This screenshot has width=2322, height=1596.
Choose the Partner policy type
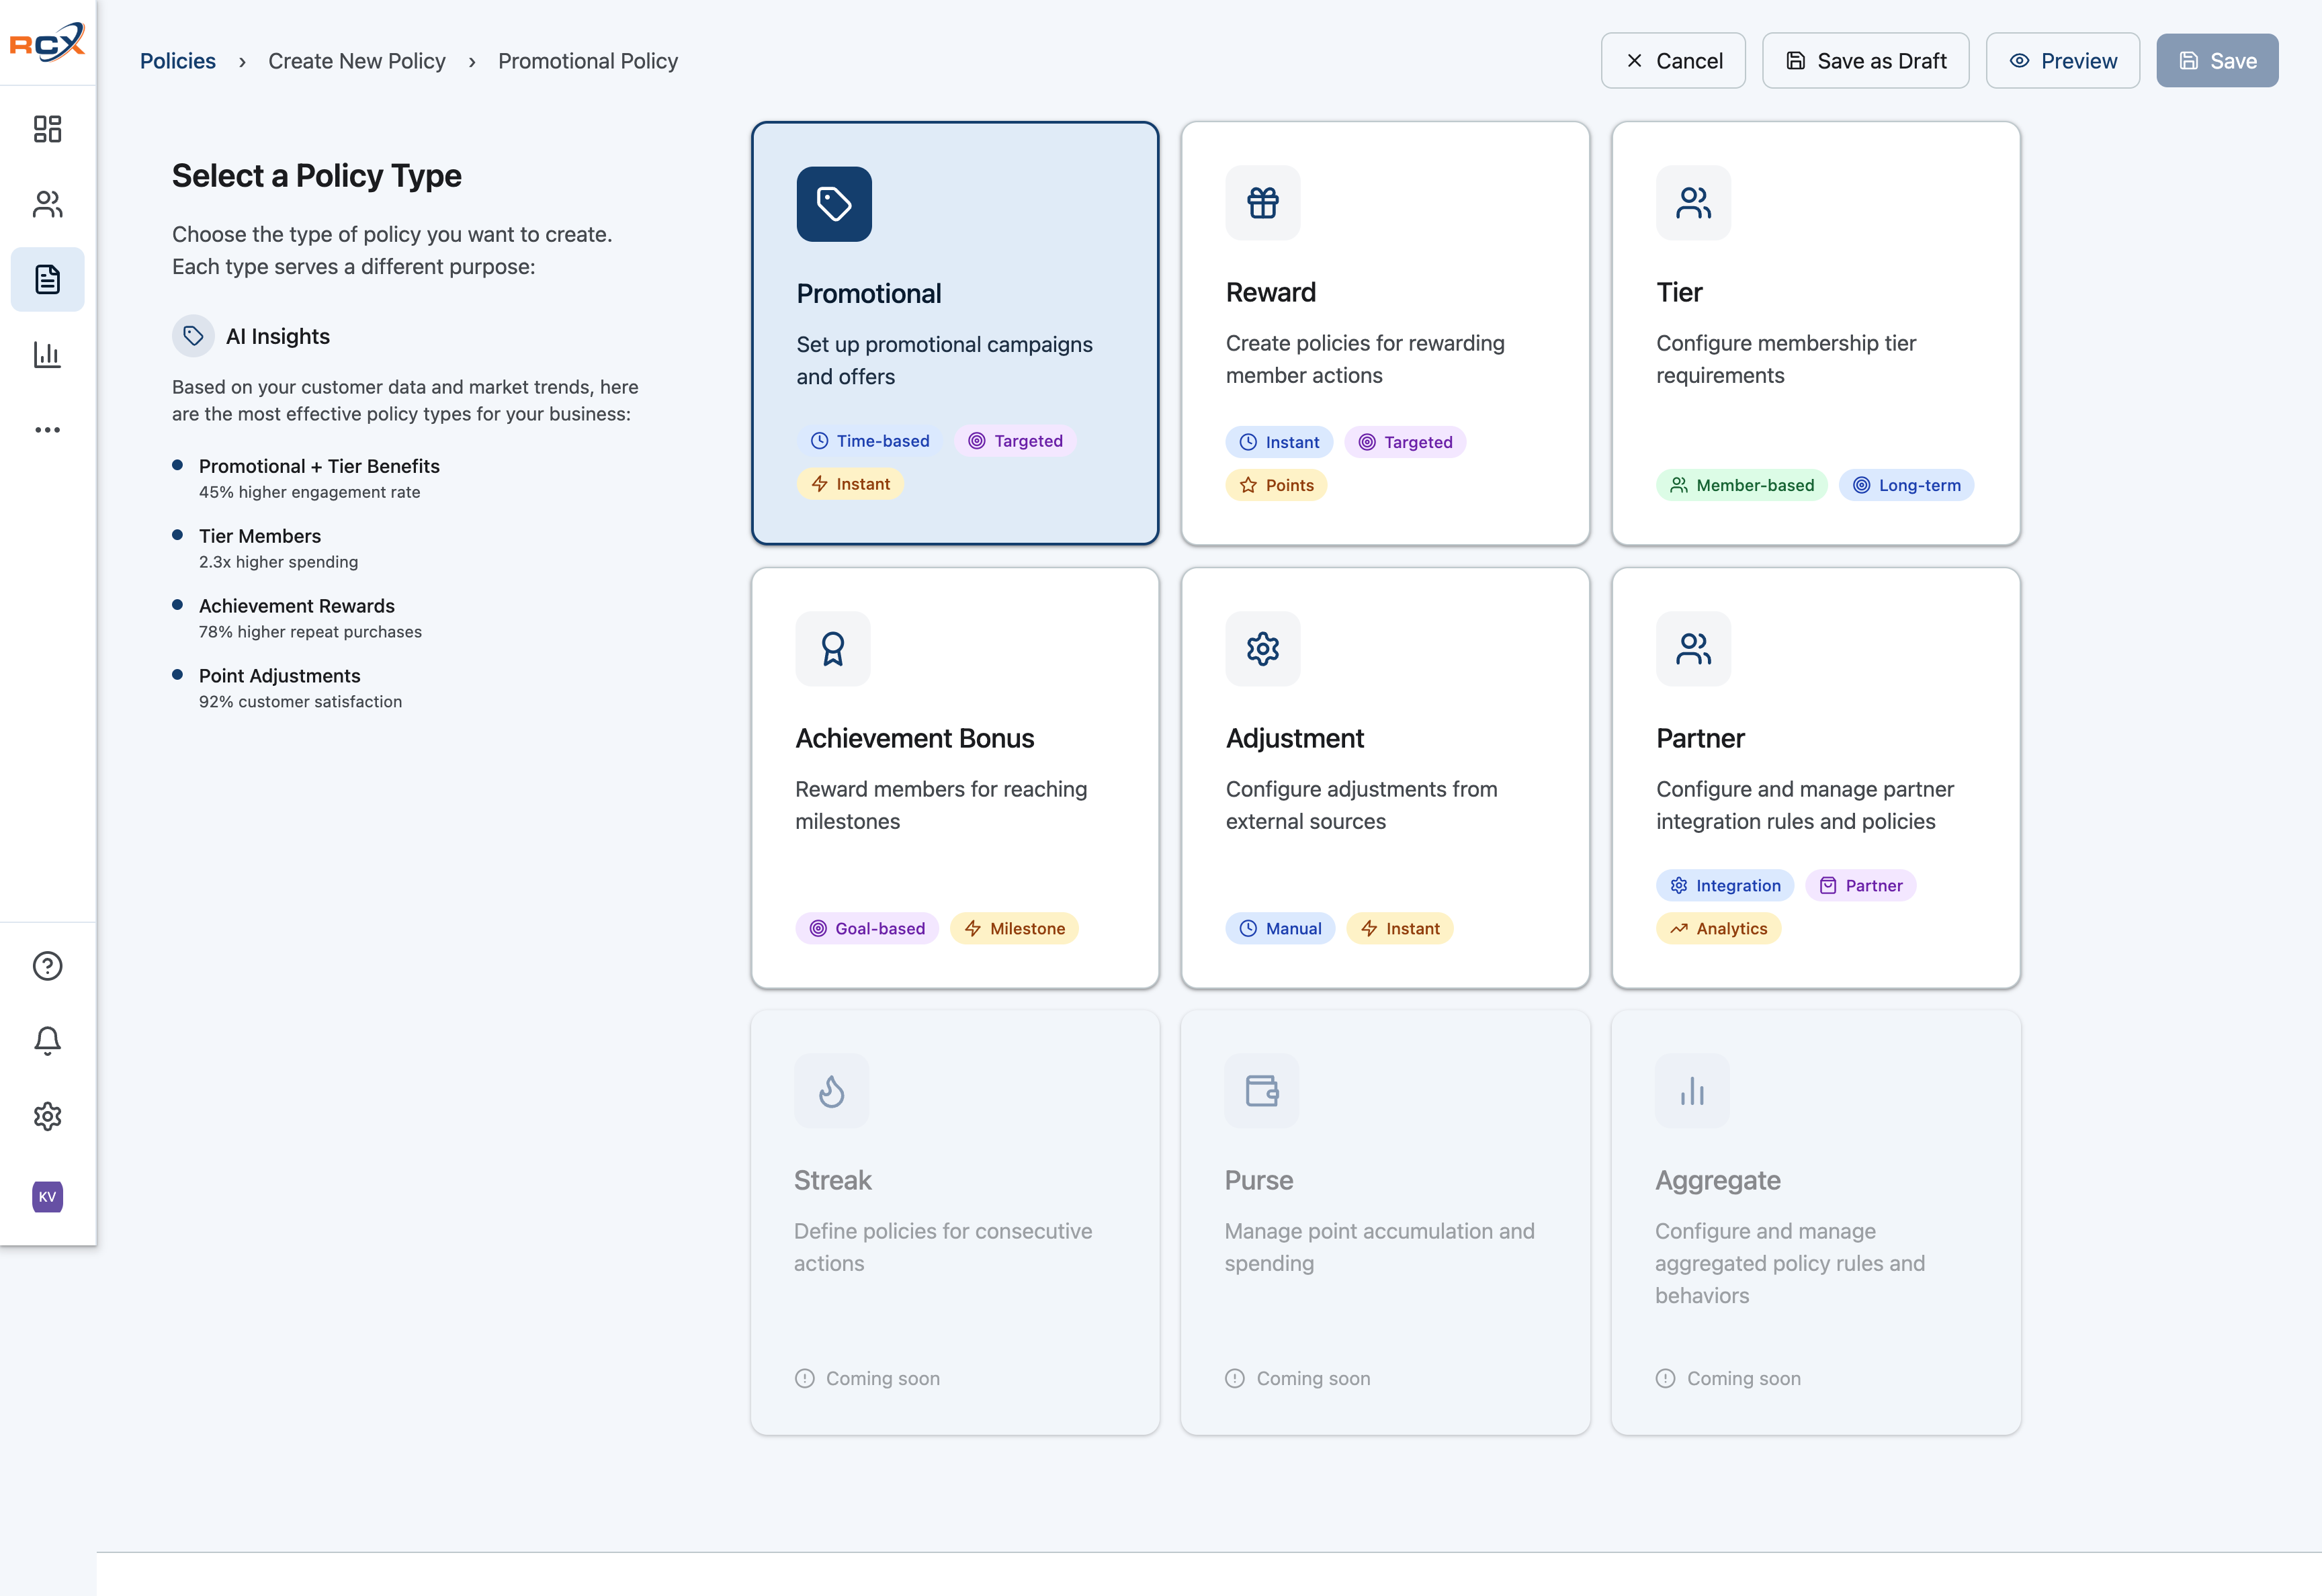[1816, 778]
